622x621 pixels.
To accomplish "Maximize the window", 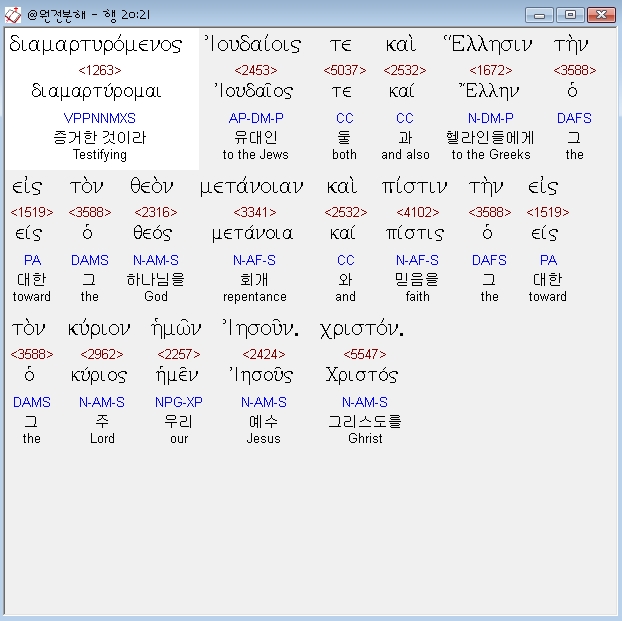I will [570, 15].
